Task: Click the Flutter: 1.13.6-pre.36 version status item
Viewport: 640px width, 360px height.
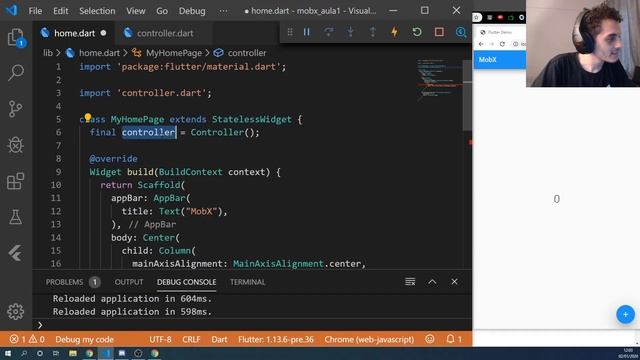Action: [x=276, y=339]
